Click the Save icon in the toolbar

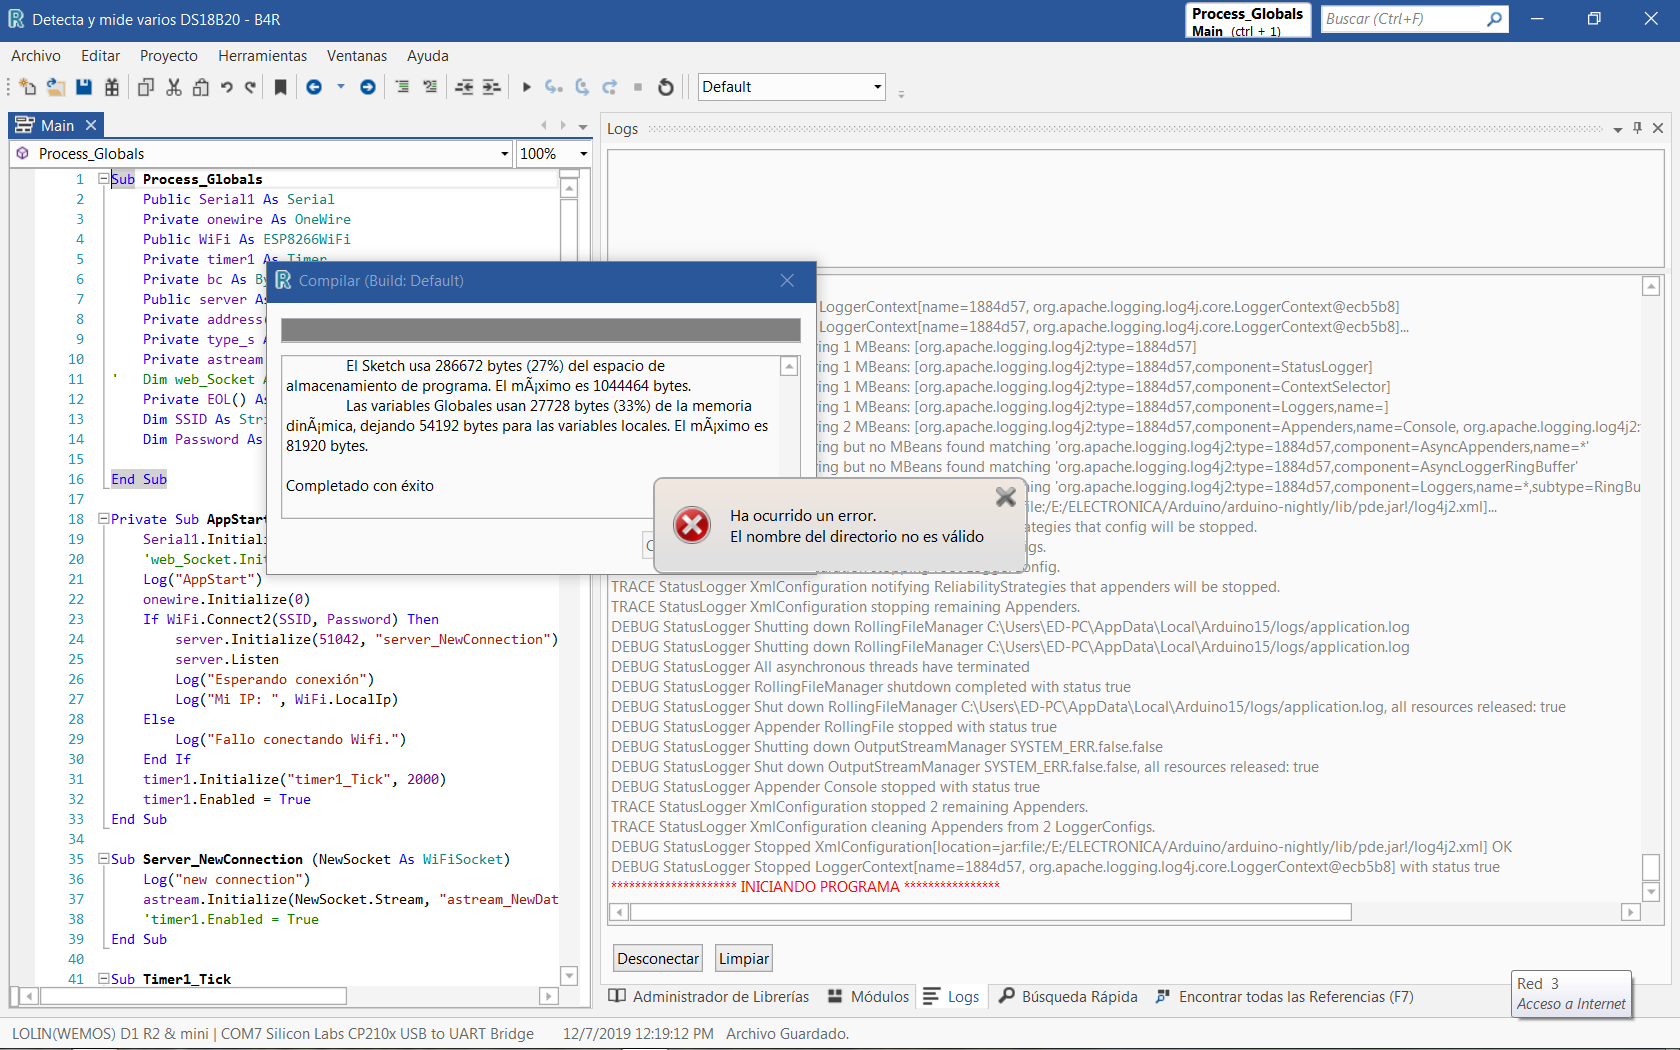tap(84, 87)
